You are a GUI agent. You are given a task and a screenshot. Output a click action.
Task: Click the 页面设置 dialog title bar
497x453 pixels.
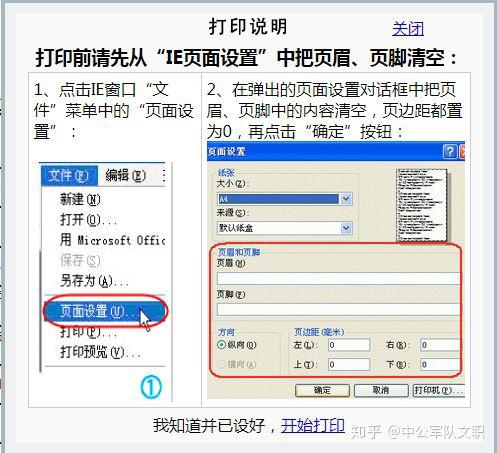(336, 152)
